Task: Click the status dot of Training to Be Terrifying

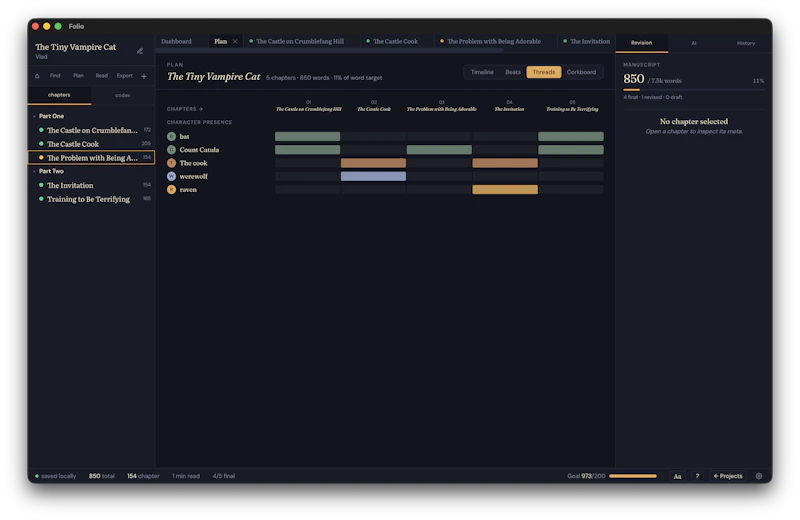Action: [41, 199]
